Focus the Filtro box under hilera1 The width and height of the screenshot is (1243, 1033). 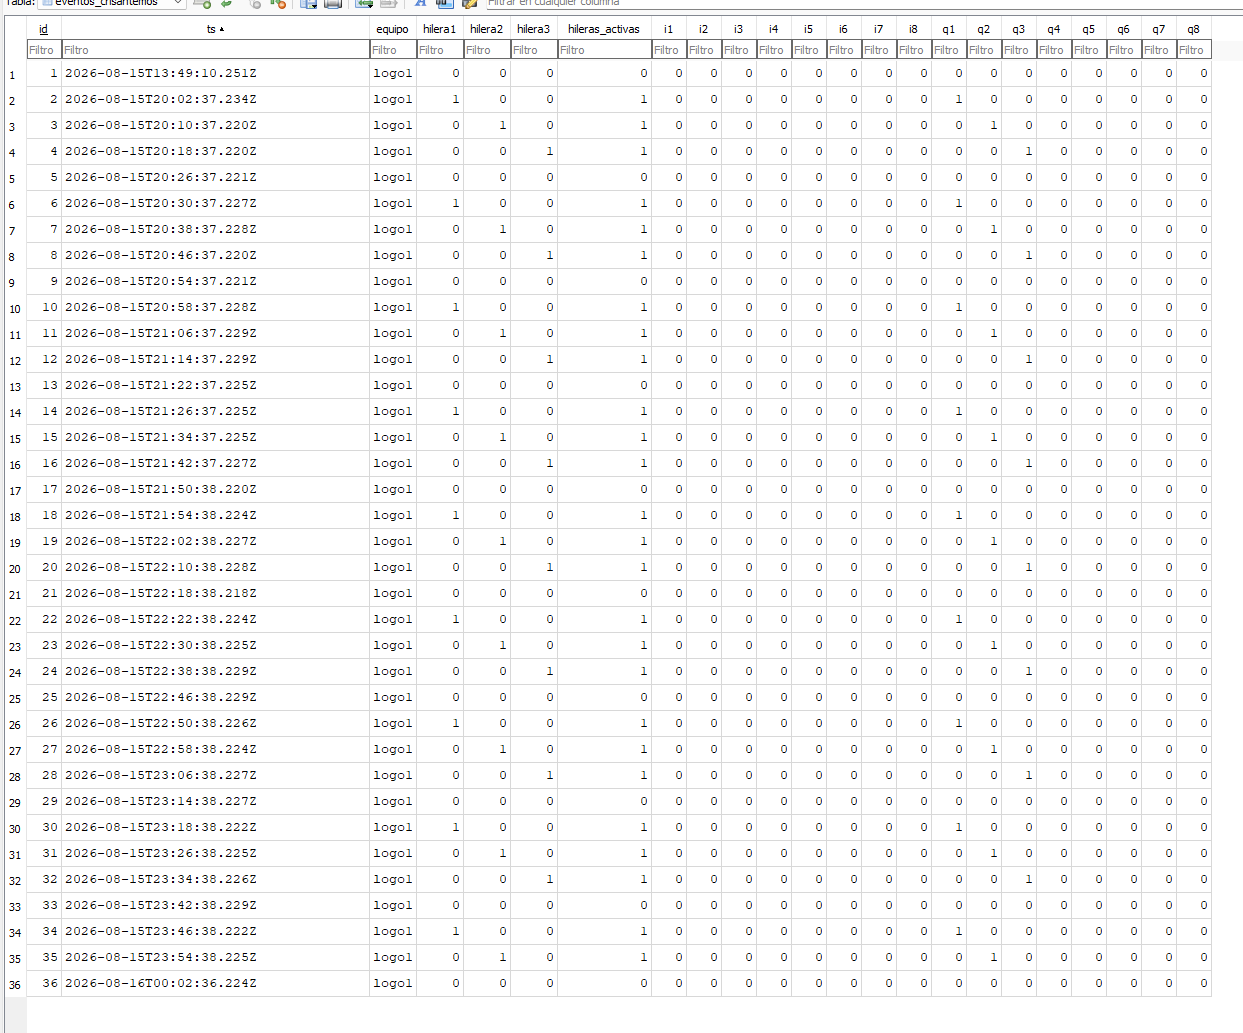click(x=440, y=49)
